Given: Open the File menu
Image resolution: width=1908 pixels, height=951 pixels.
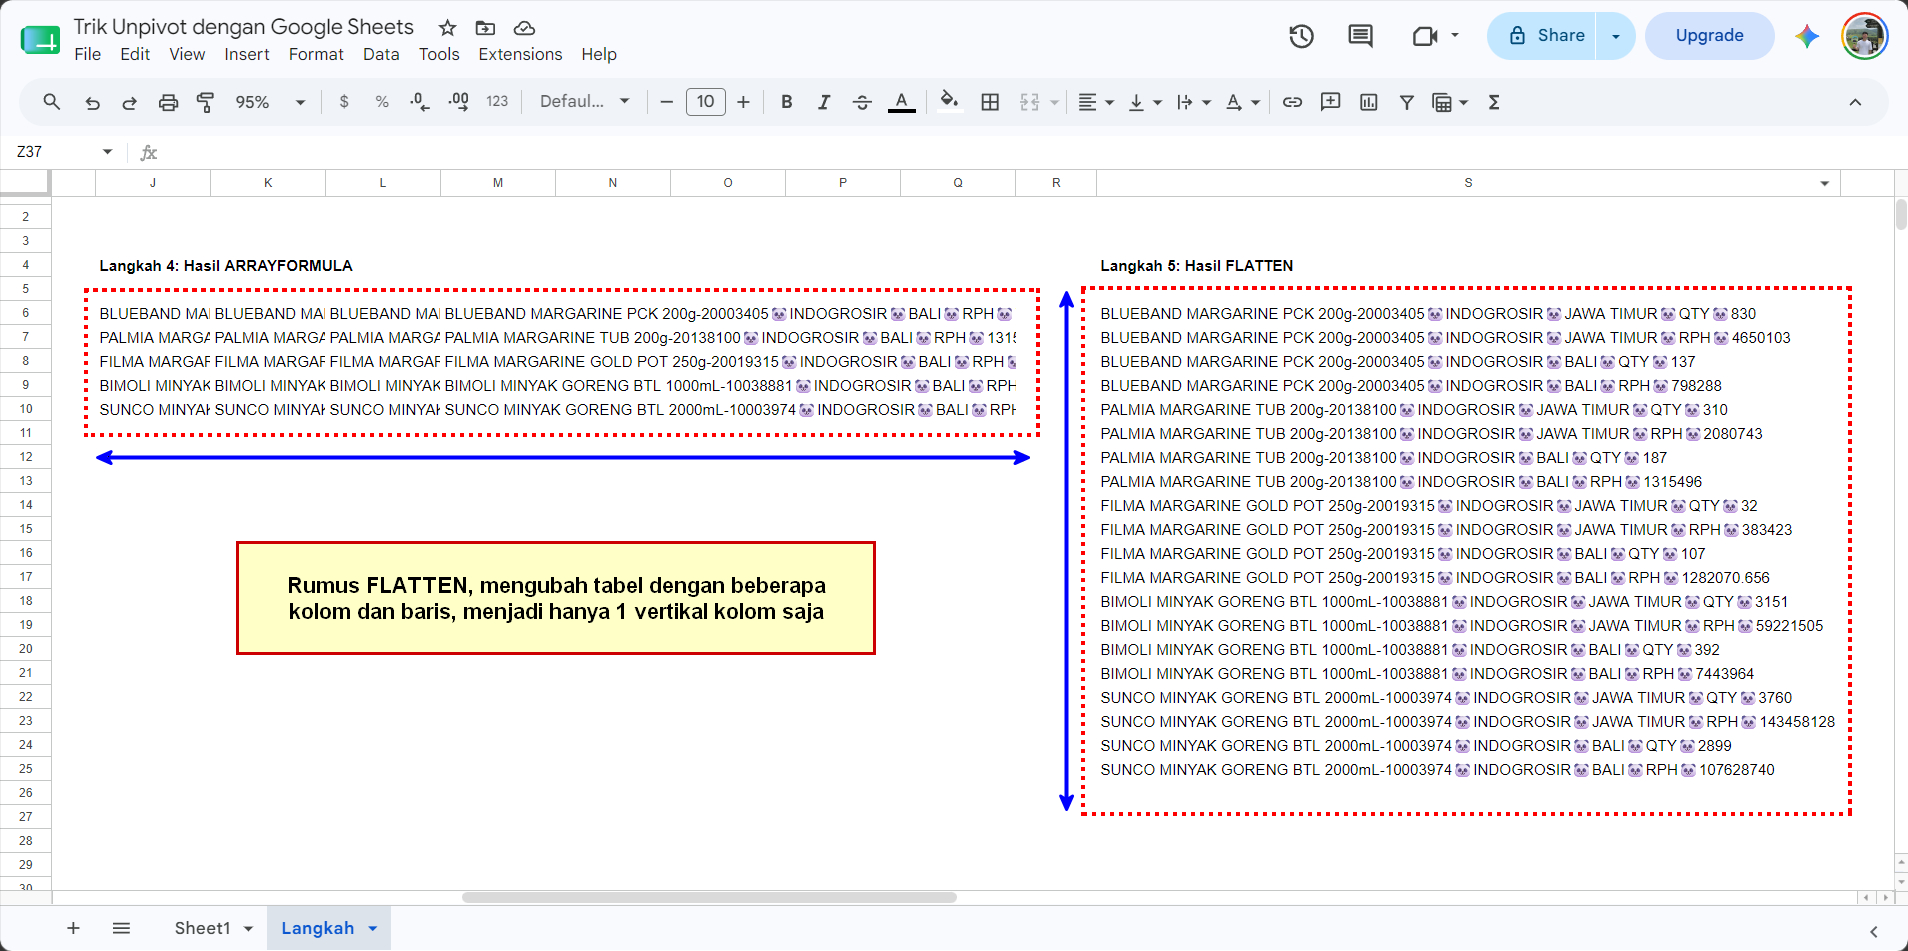Looking at the screenshot, I should point(88,54).
